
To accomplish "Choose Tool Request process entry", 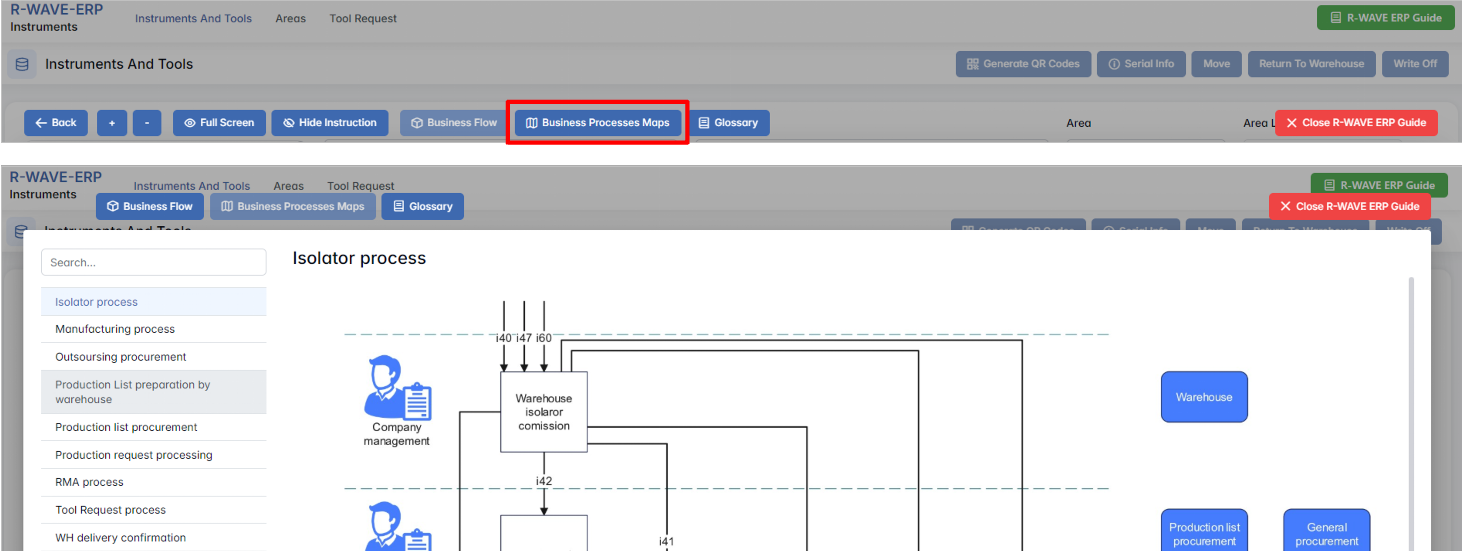I will 111,510.
